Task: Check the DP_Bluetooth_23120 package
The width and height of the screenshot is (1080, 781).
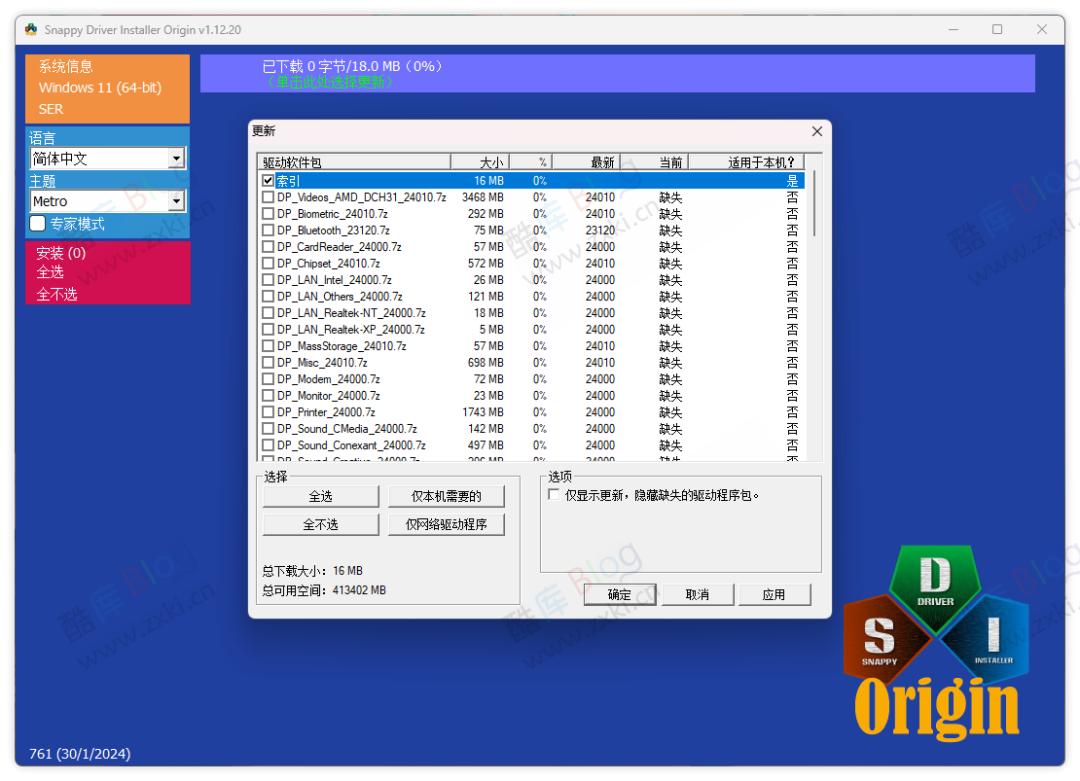Action: [268, 231]
